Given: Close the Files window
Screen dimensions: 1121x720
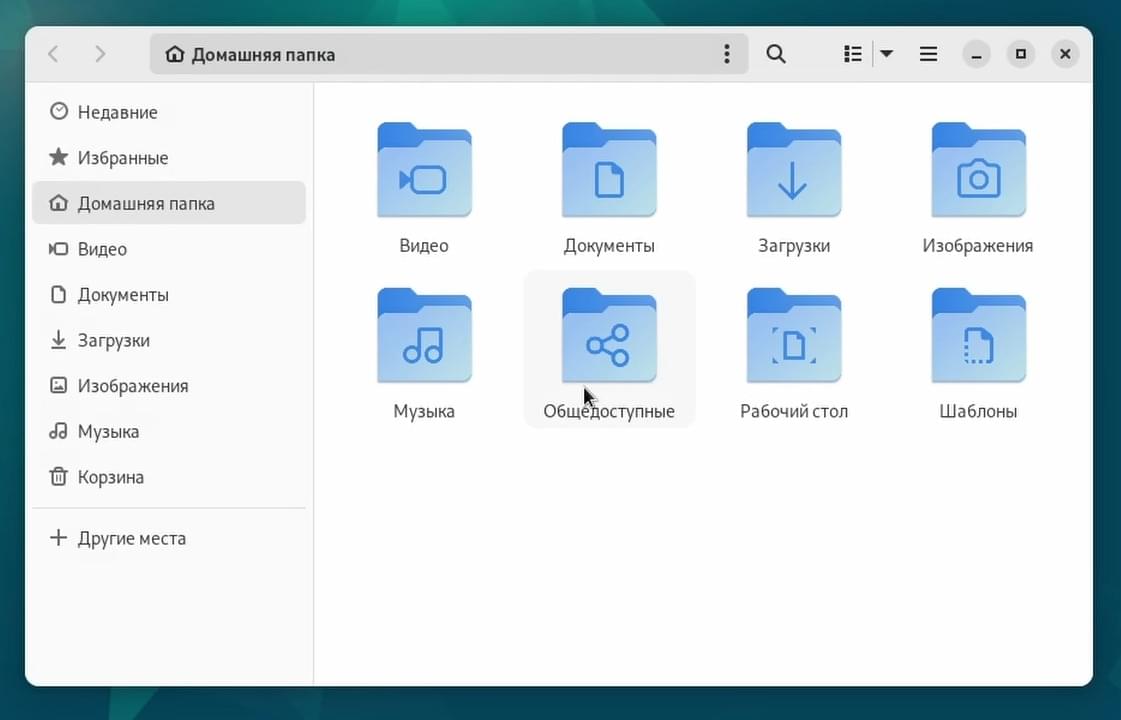Looking at the screenshot, I should pyautogui.click(x=1065, y=54).
